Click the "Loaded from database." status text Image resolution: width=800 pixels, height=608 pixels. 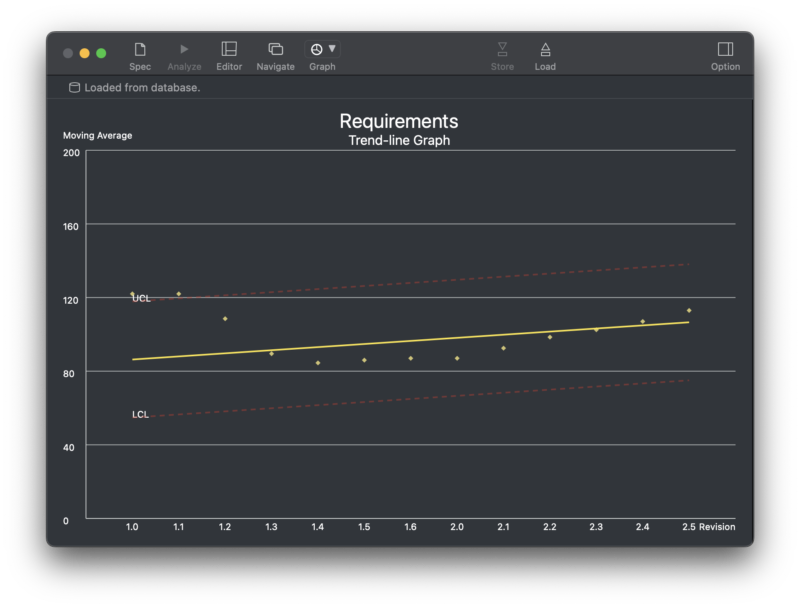[x=142, y=88]
